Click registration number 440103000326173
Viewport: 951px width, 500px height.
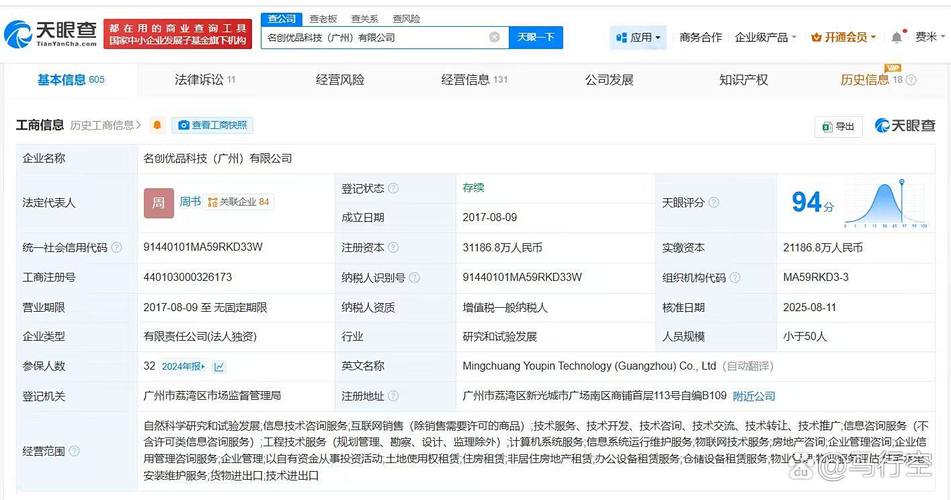pos(187,277)
